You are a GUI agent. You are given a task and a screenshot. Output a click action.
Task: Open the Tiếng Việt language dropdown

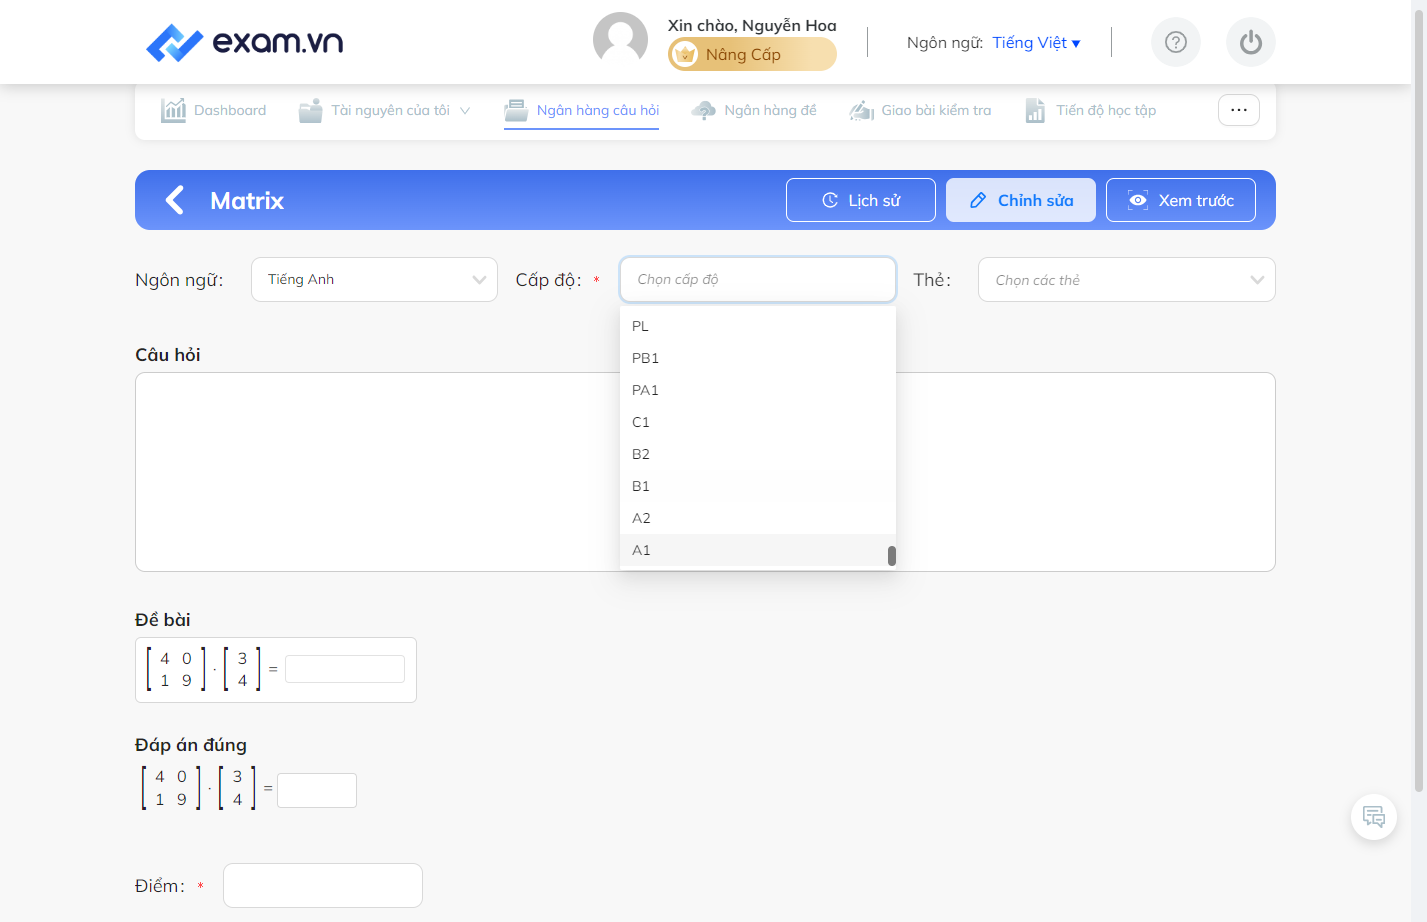coord(1037,42)
